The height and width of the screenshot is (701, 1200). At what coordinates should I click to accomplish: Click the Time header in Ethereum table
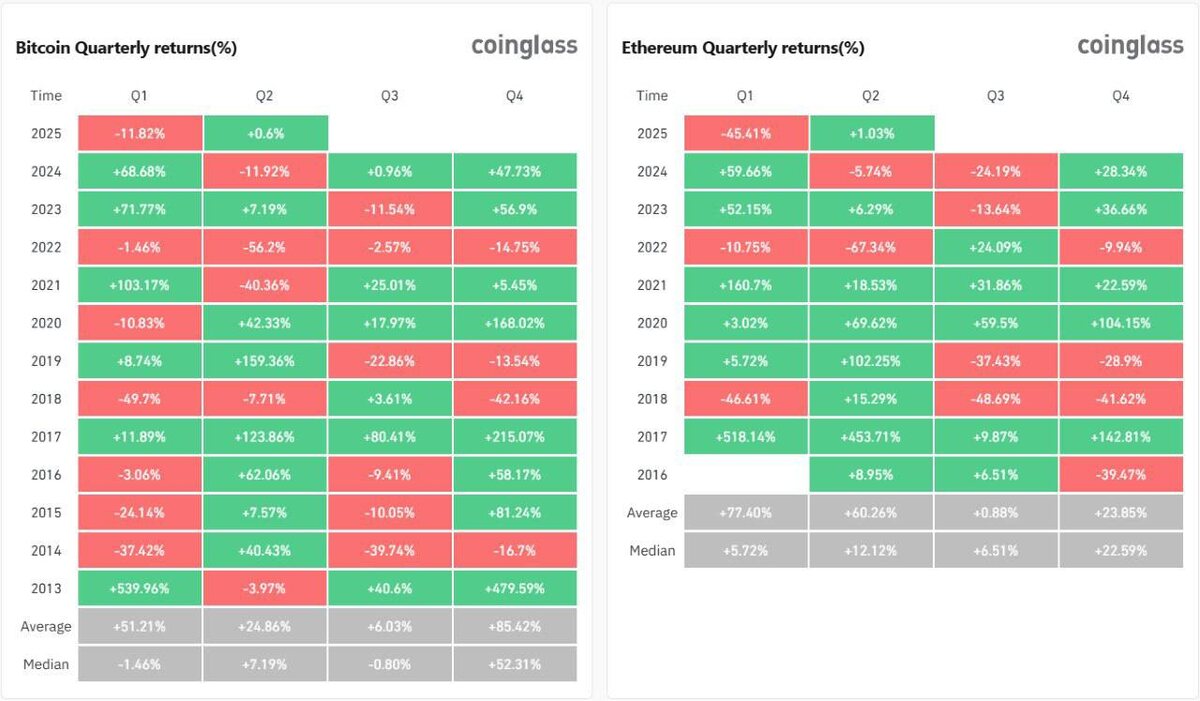pos(652,96)
